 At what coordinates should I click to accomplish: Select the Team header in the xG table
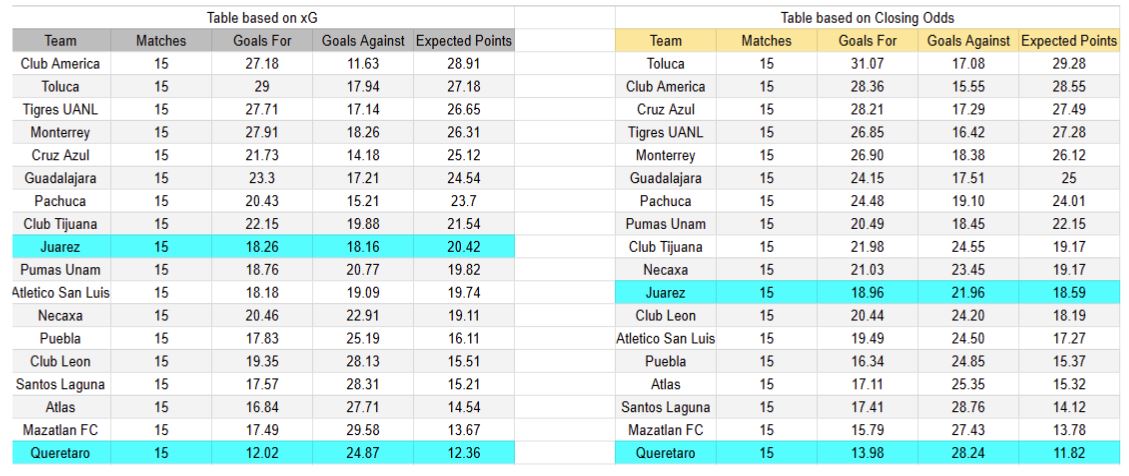tap(61, 41)
